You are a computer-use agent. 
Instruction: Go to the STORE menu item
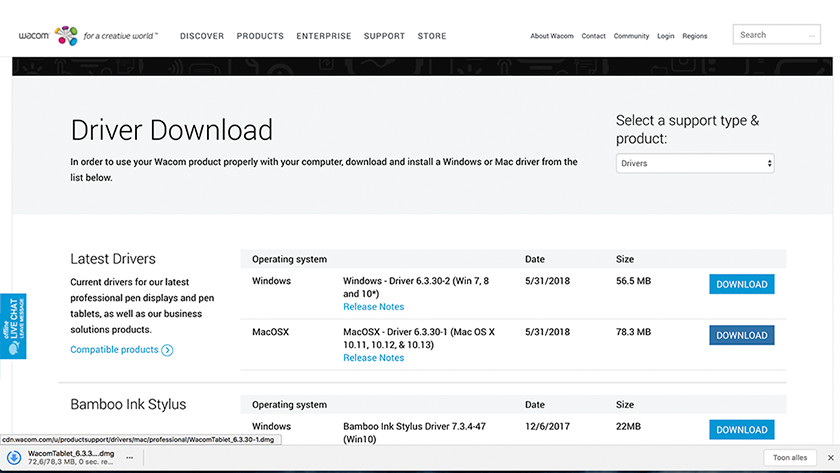(x=432, y=36)
